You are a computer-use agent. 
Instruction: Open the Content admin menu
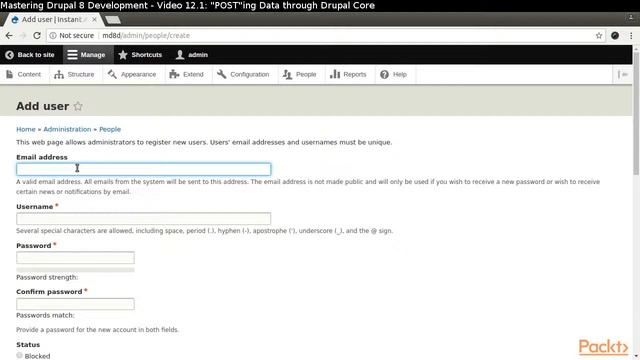pyautogui.click(x=24, y=74)
